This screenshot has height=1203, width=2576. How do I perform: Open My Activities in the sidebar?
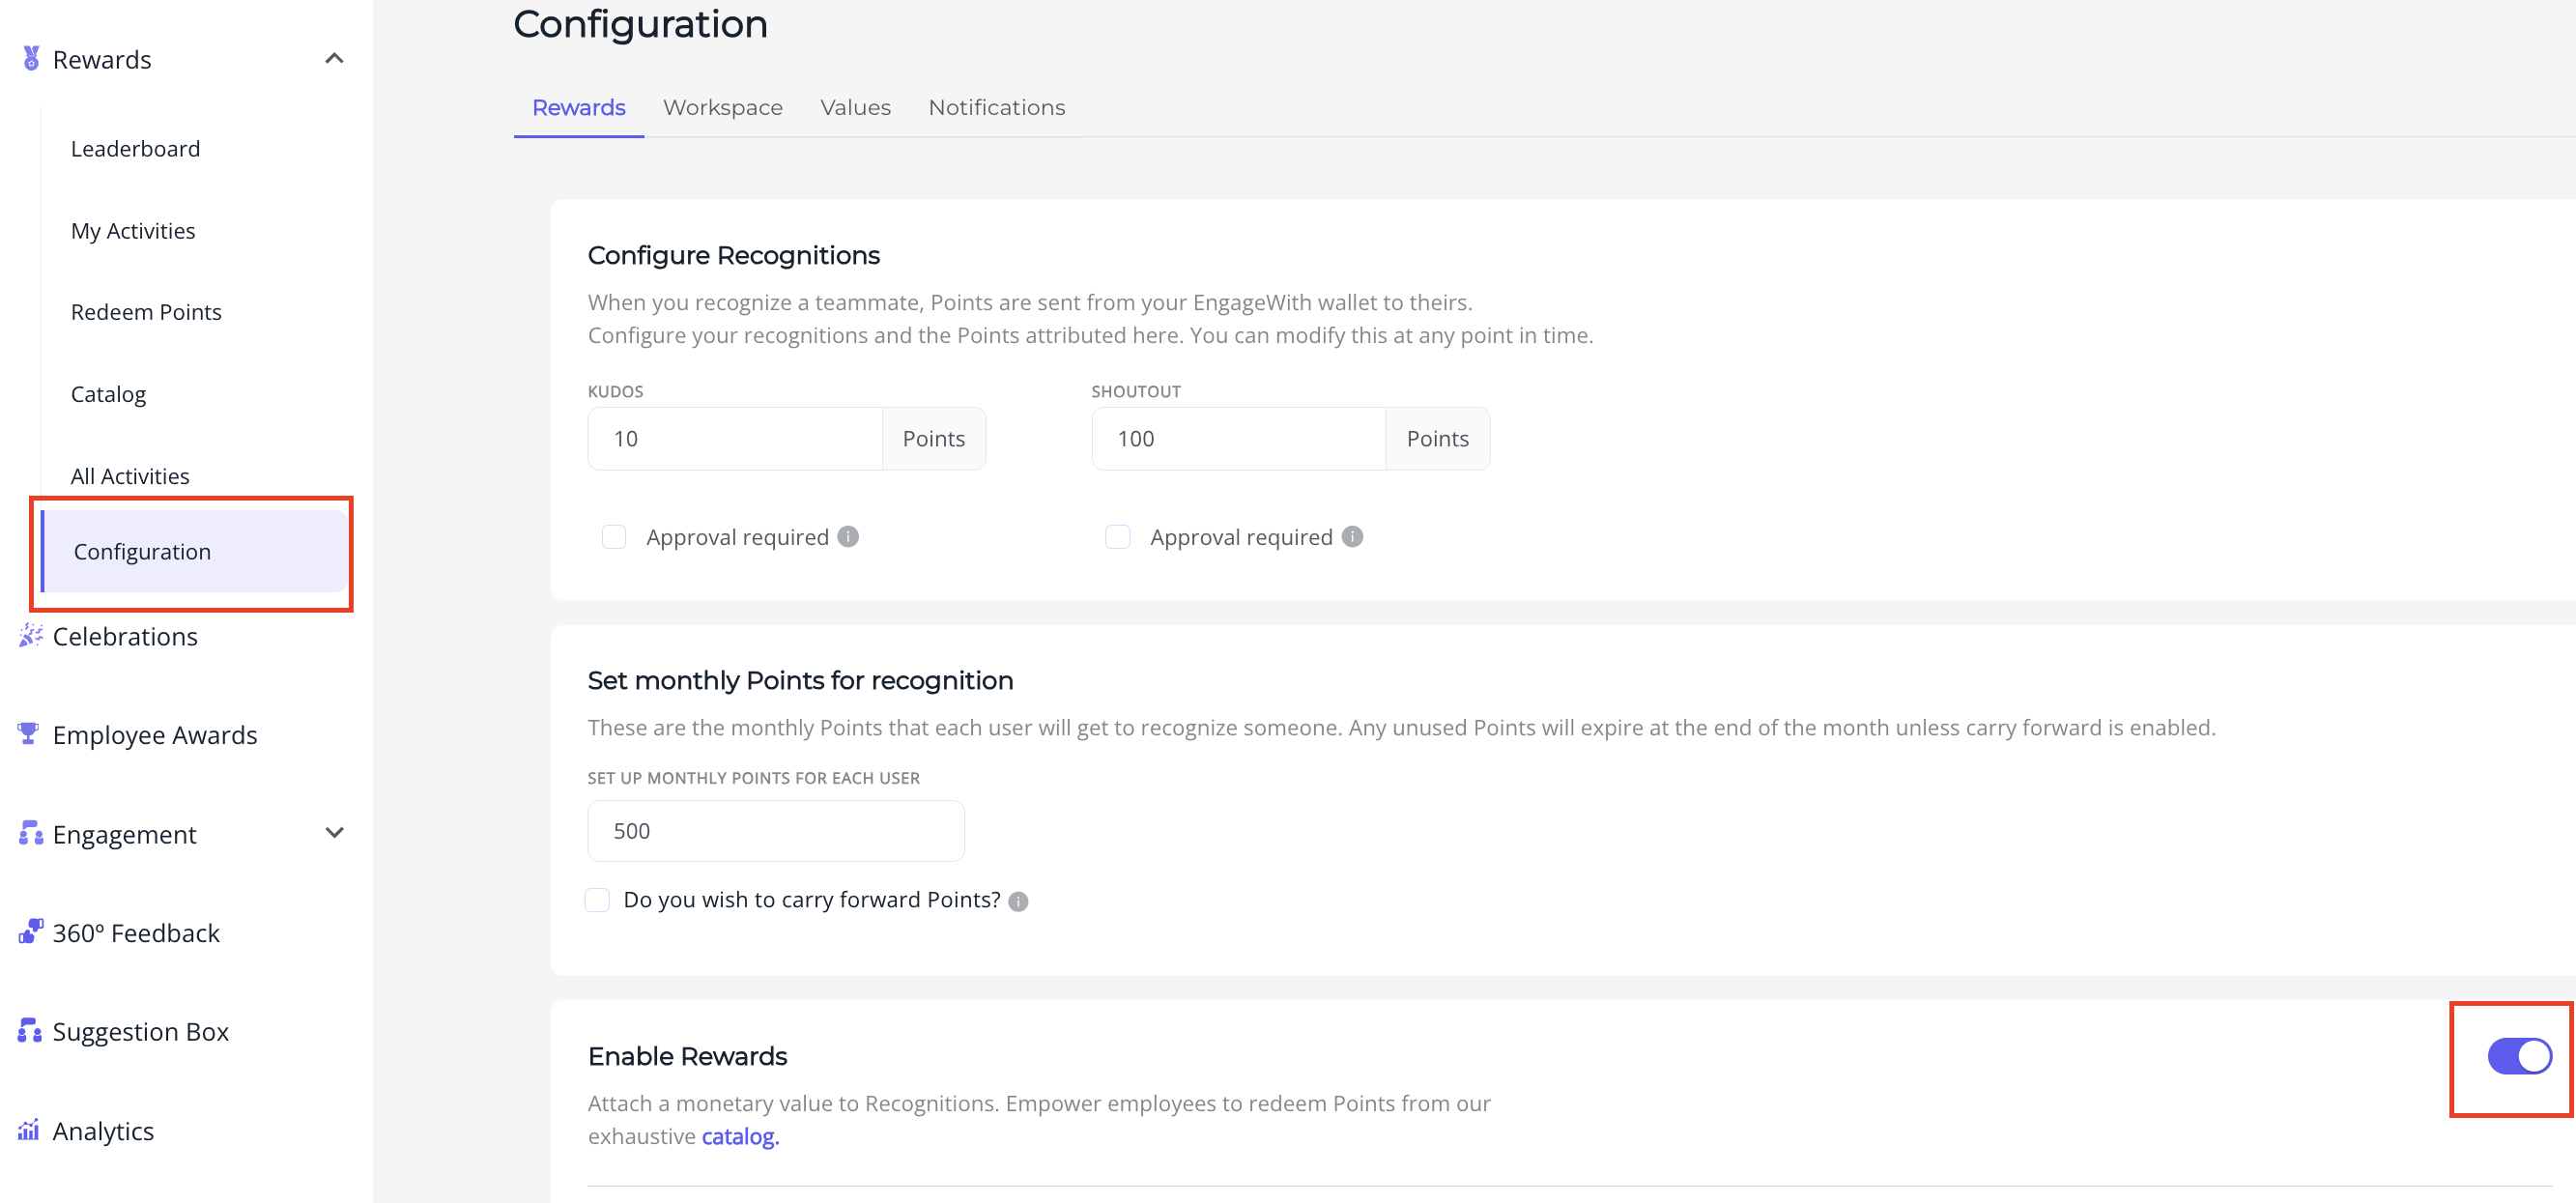click(133, 231)
